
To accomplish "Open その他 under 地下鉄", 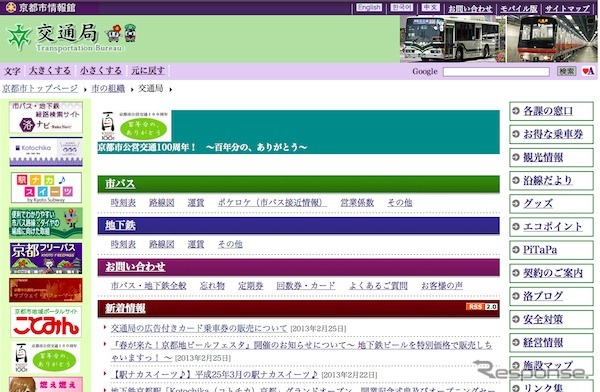I will tap(230, 244).
